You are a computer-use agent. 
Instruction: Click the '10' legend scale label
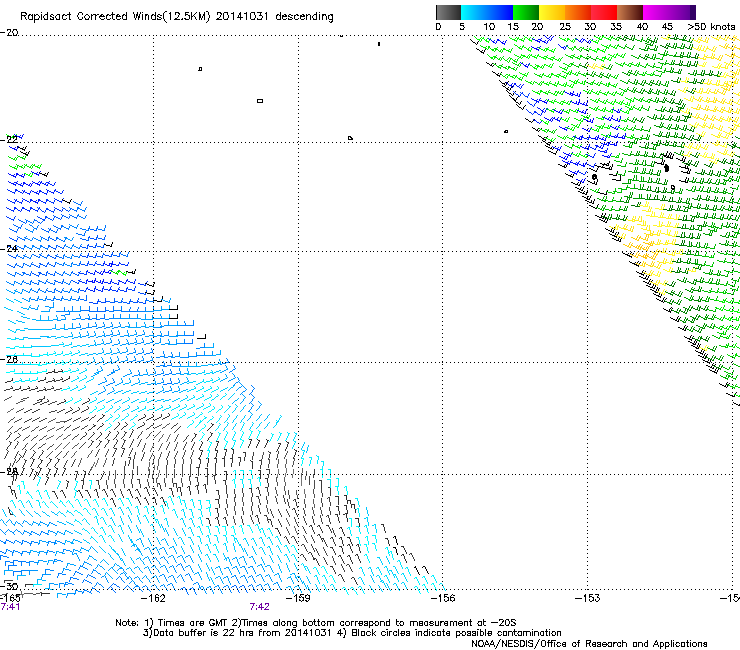(489, 27)
